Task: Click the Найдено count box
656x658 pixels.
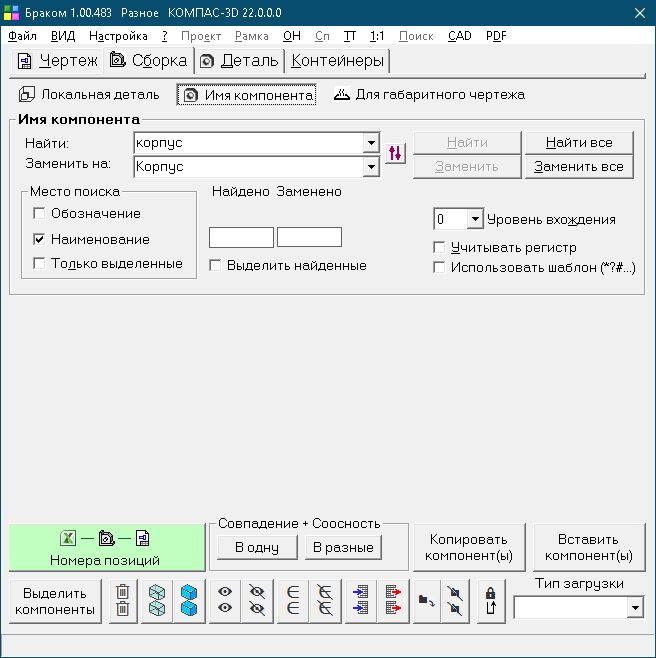Action: click(x=241, y=238)
